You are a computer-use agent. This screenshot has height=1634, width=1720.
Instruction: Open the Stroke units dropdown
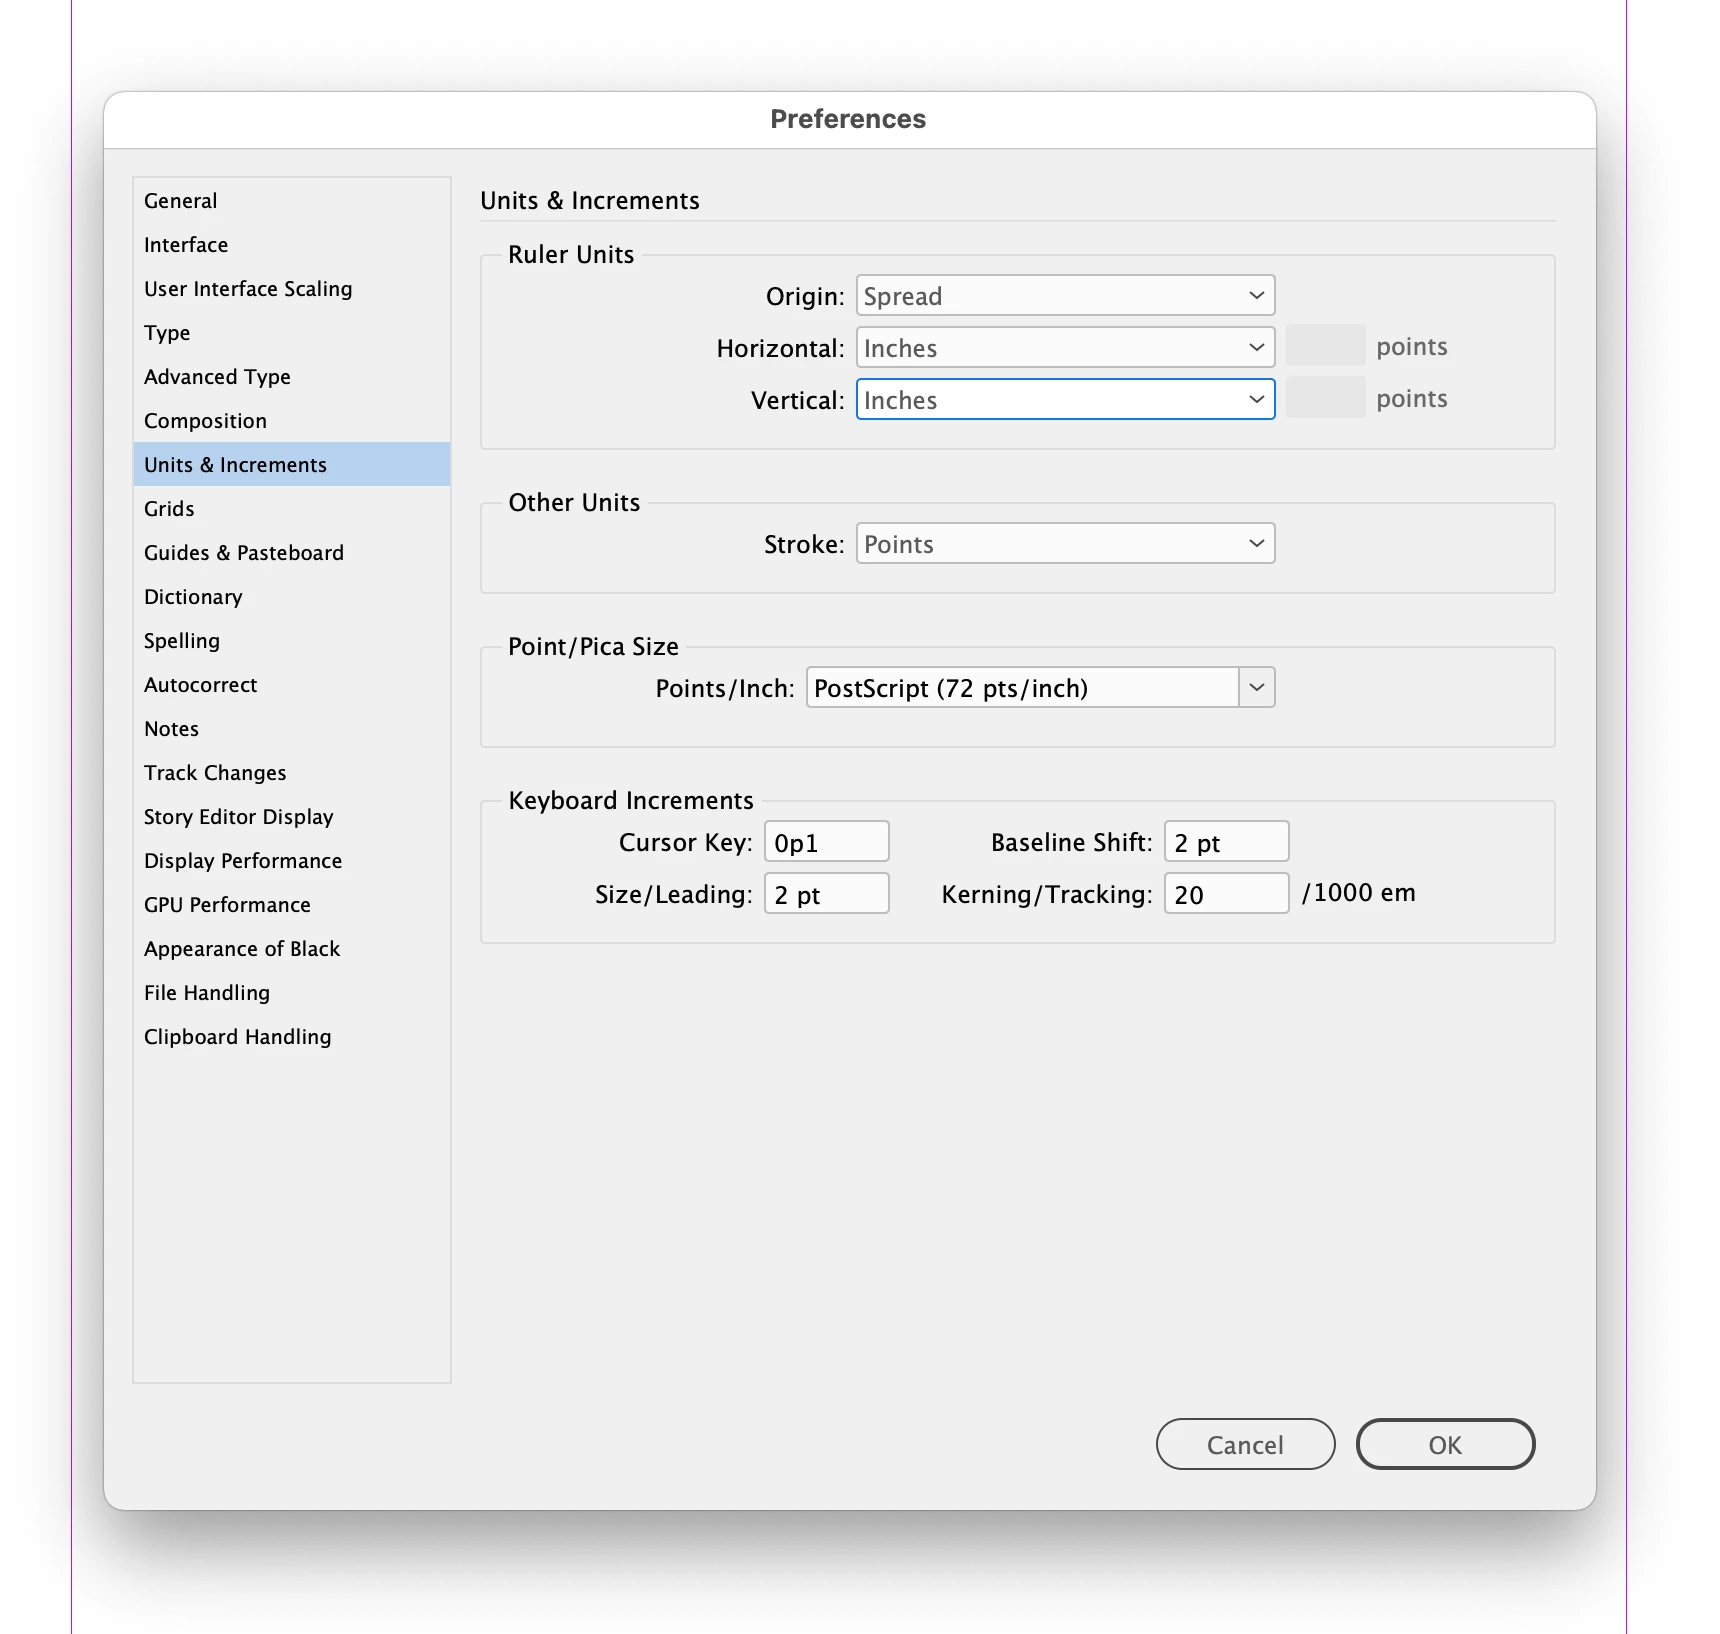1065,544
